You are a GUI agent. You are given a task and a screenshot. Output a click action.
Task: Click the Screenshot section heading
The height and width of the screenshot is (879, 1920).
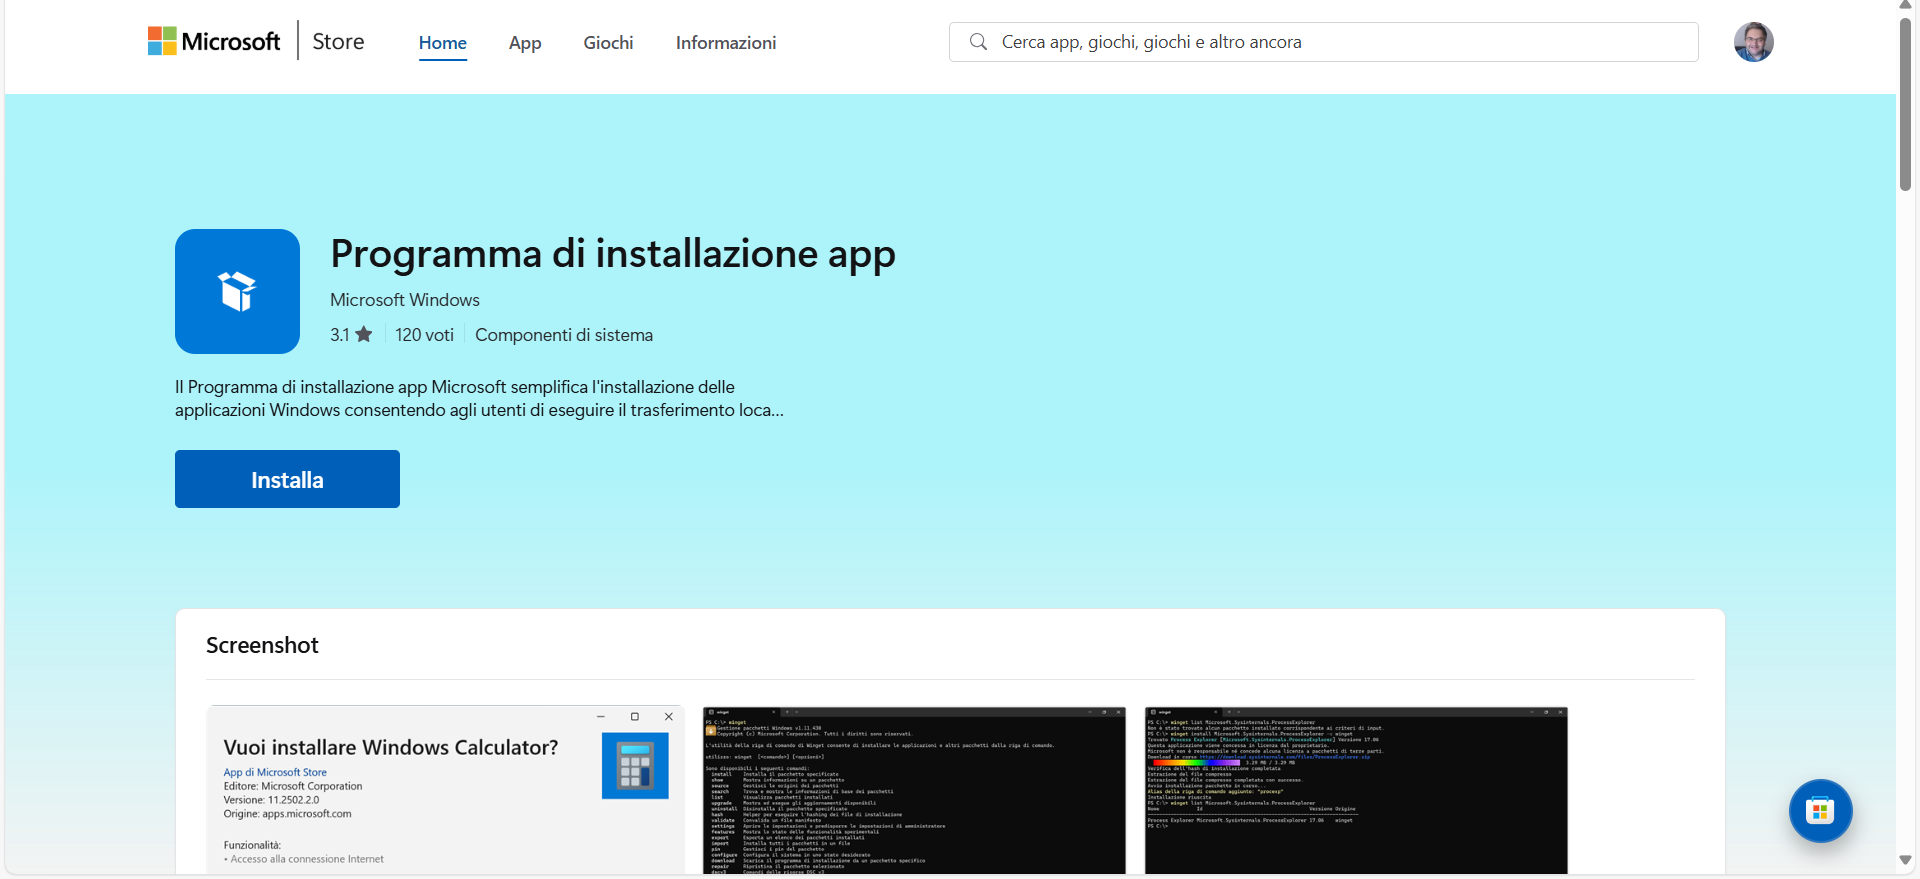pyautogui.click(x=262, y=645)
